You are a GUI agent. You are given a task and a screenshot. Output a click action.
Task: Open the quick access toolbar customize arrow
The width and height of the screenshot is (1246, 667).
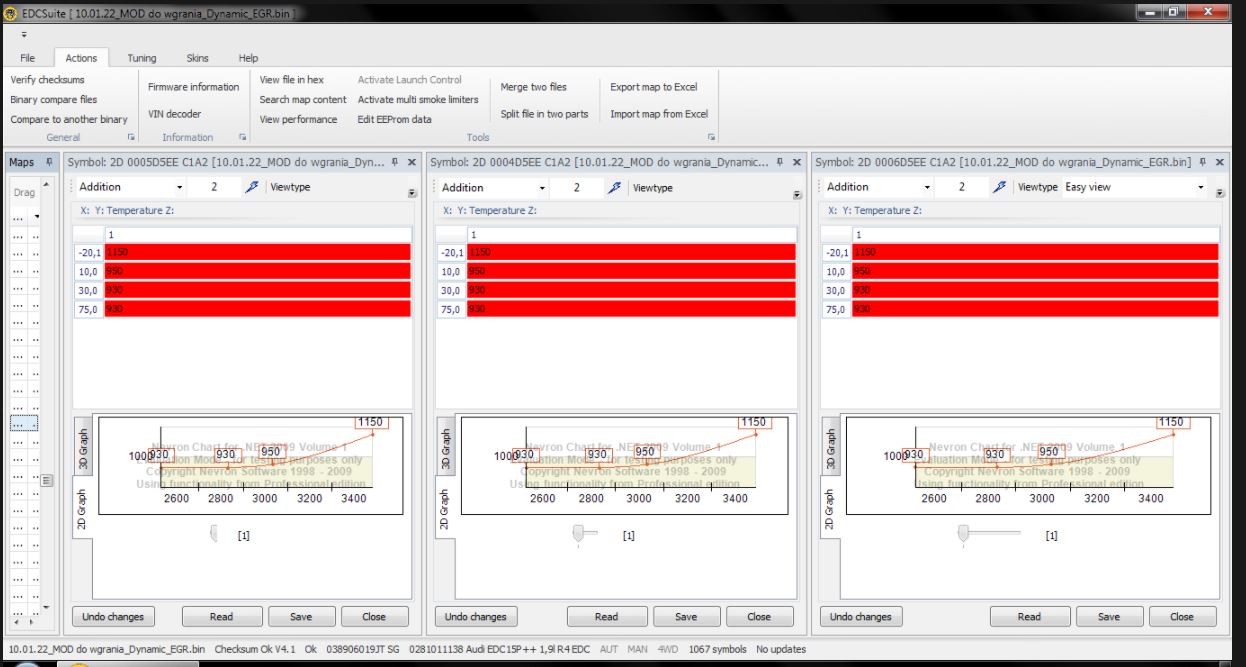[x=24, y=35]
